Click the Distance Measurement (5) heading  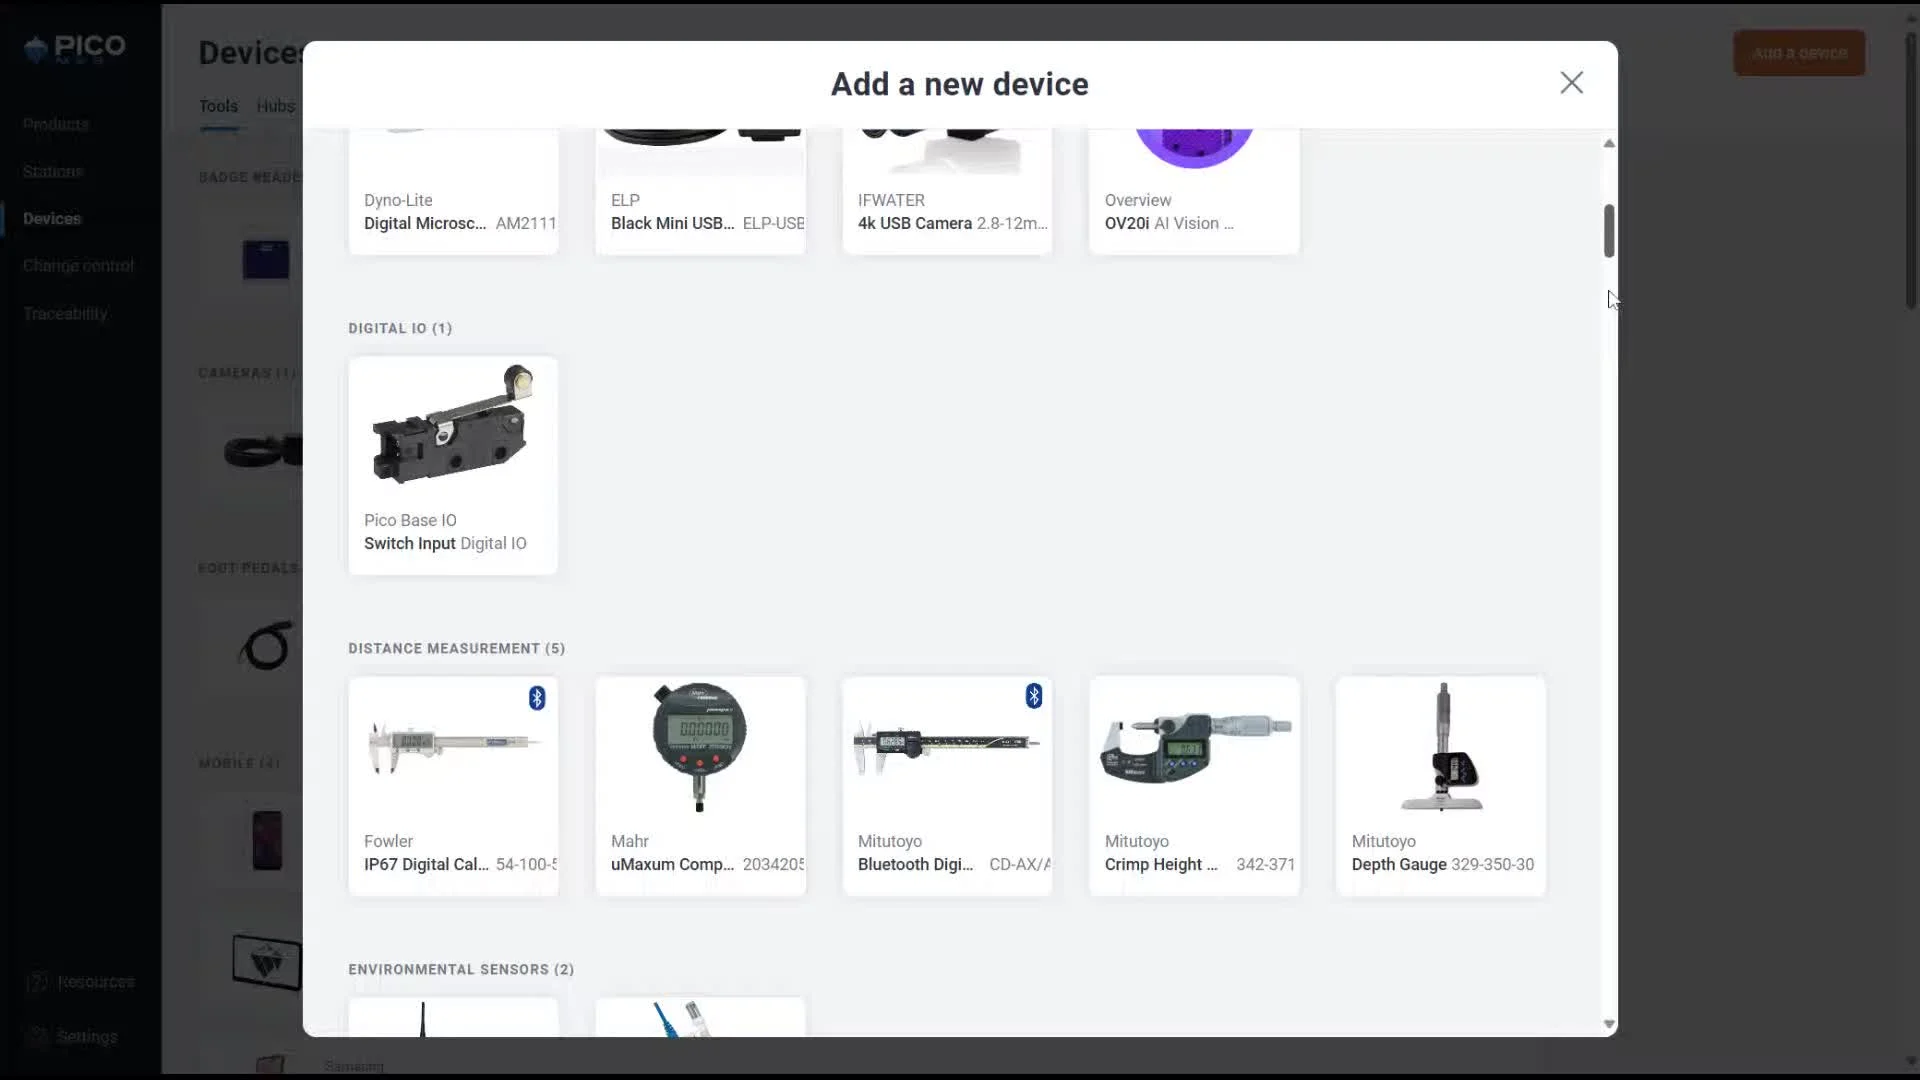pyautogui.click(x=457, y=648)
